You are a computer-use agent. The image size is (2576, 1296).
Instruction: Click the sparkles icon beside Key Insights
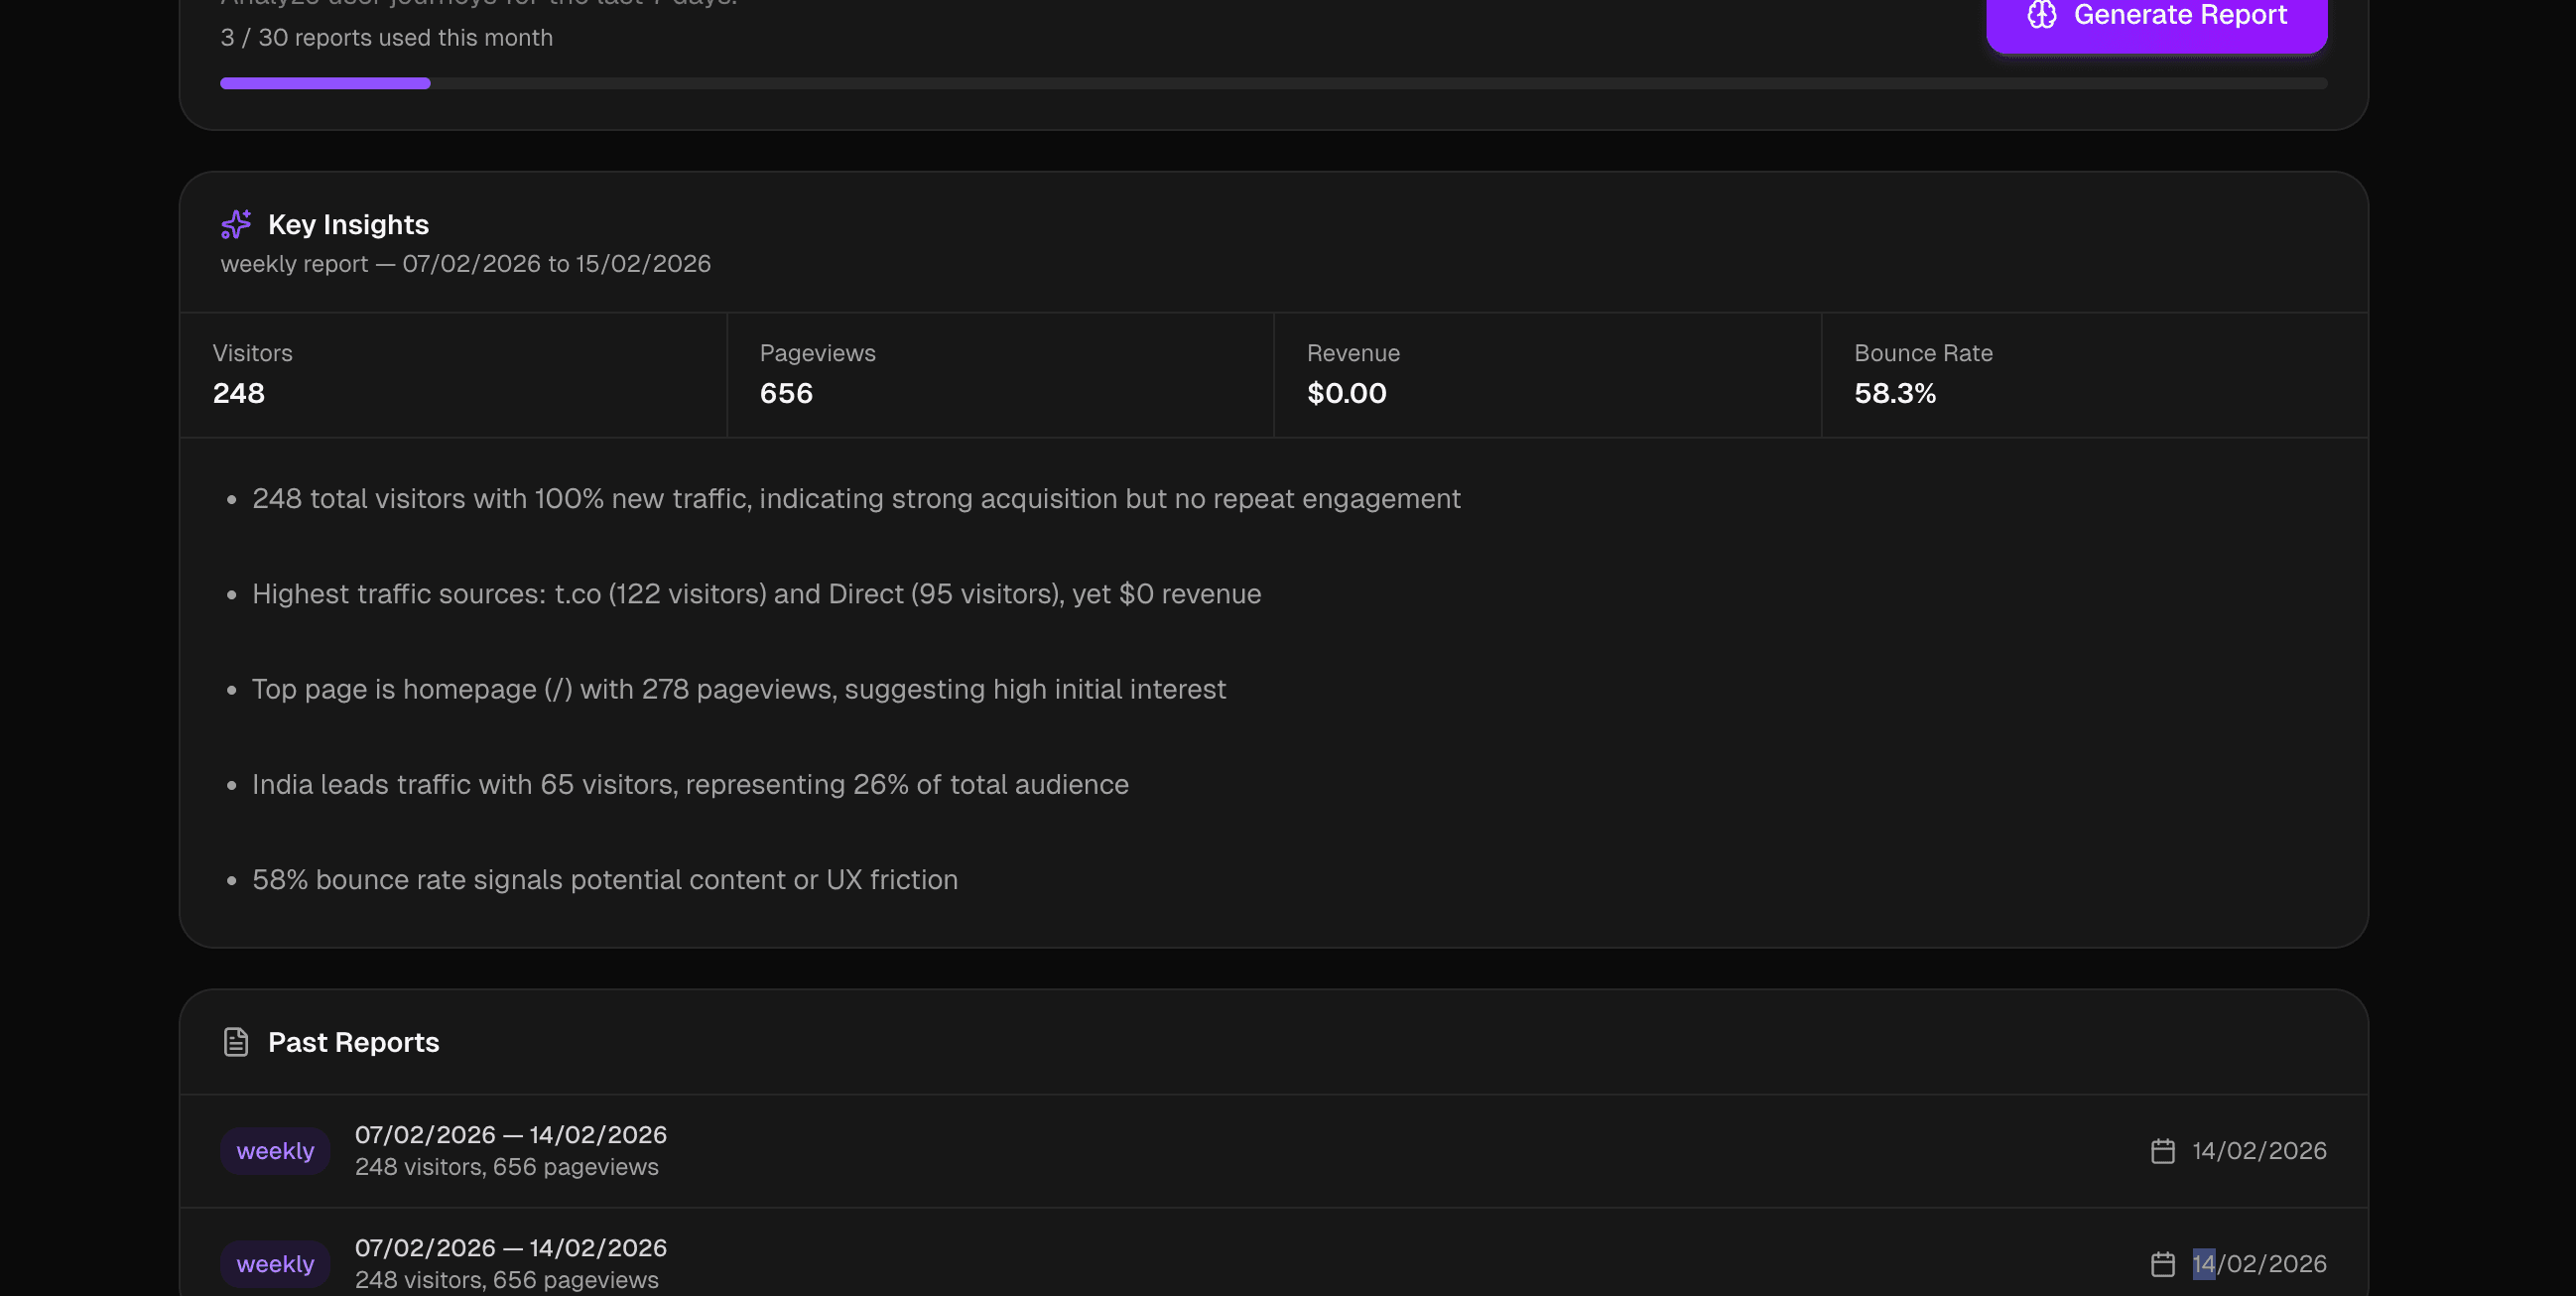tap(235, 224)
